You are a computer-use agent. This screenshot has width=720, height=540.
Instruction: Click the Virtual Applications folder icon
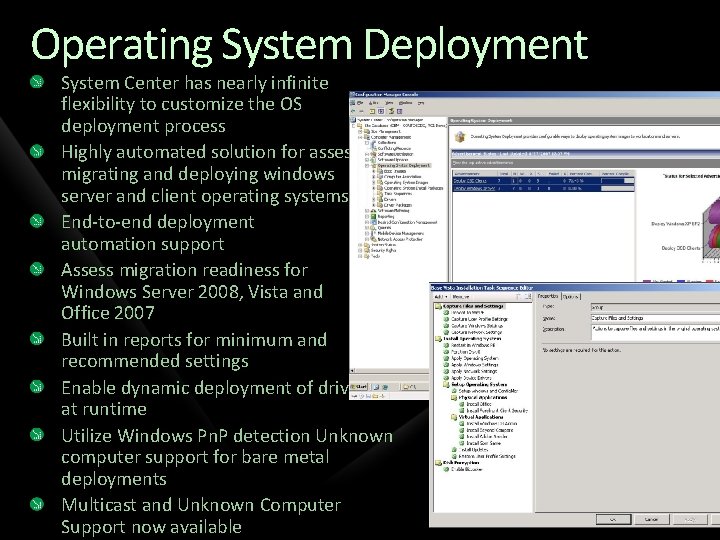pyautogui.click(x=454, y=417)
